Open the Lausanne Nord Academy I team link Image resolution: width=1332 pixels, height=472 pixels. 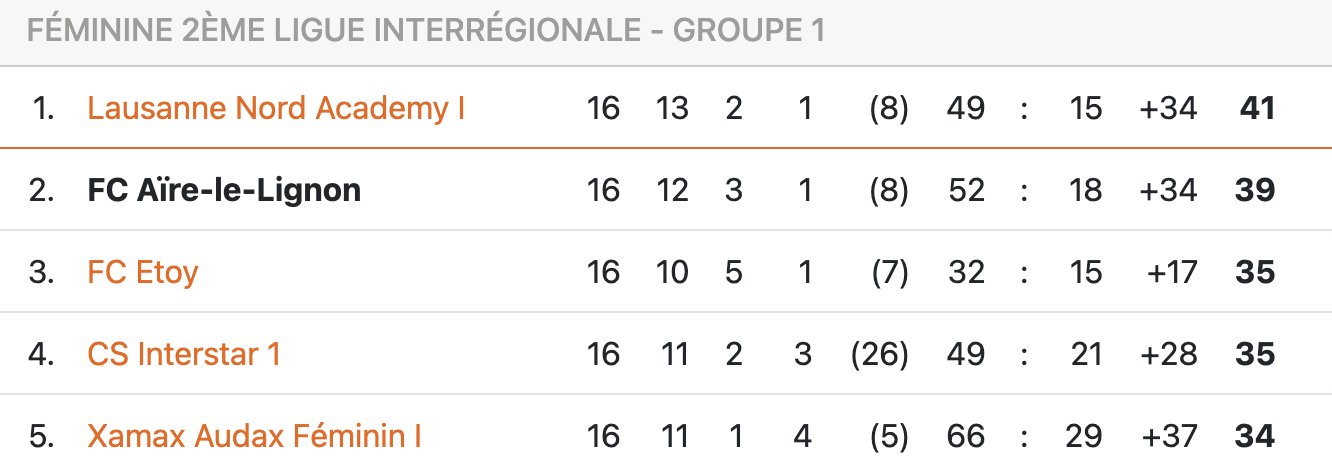[276, 108]
